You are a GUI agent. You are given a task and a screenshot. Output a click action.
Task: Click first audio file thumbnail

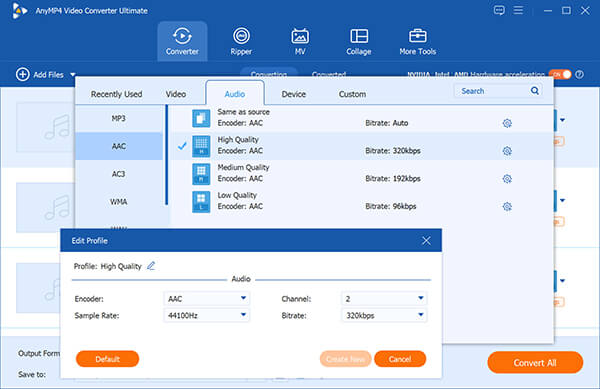(x=45, y=127)
